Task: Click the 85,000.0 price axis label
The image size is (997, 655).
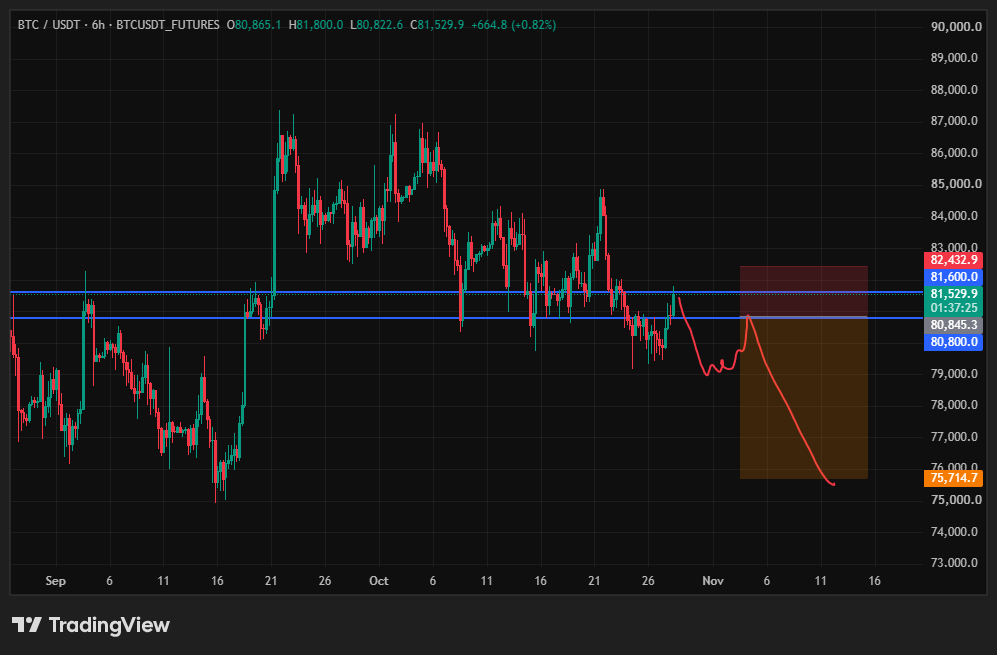Action: pyautogui.click(x=954, y=184)
